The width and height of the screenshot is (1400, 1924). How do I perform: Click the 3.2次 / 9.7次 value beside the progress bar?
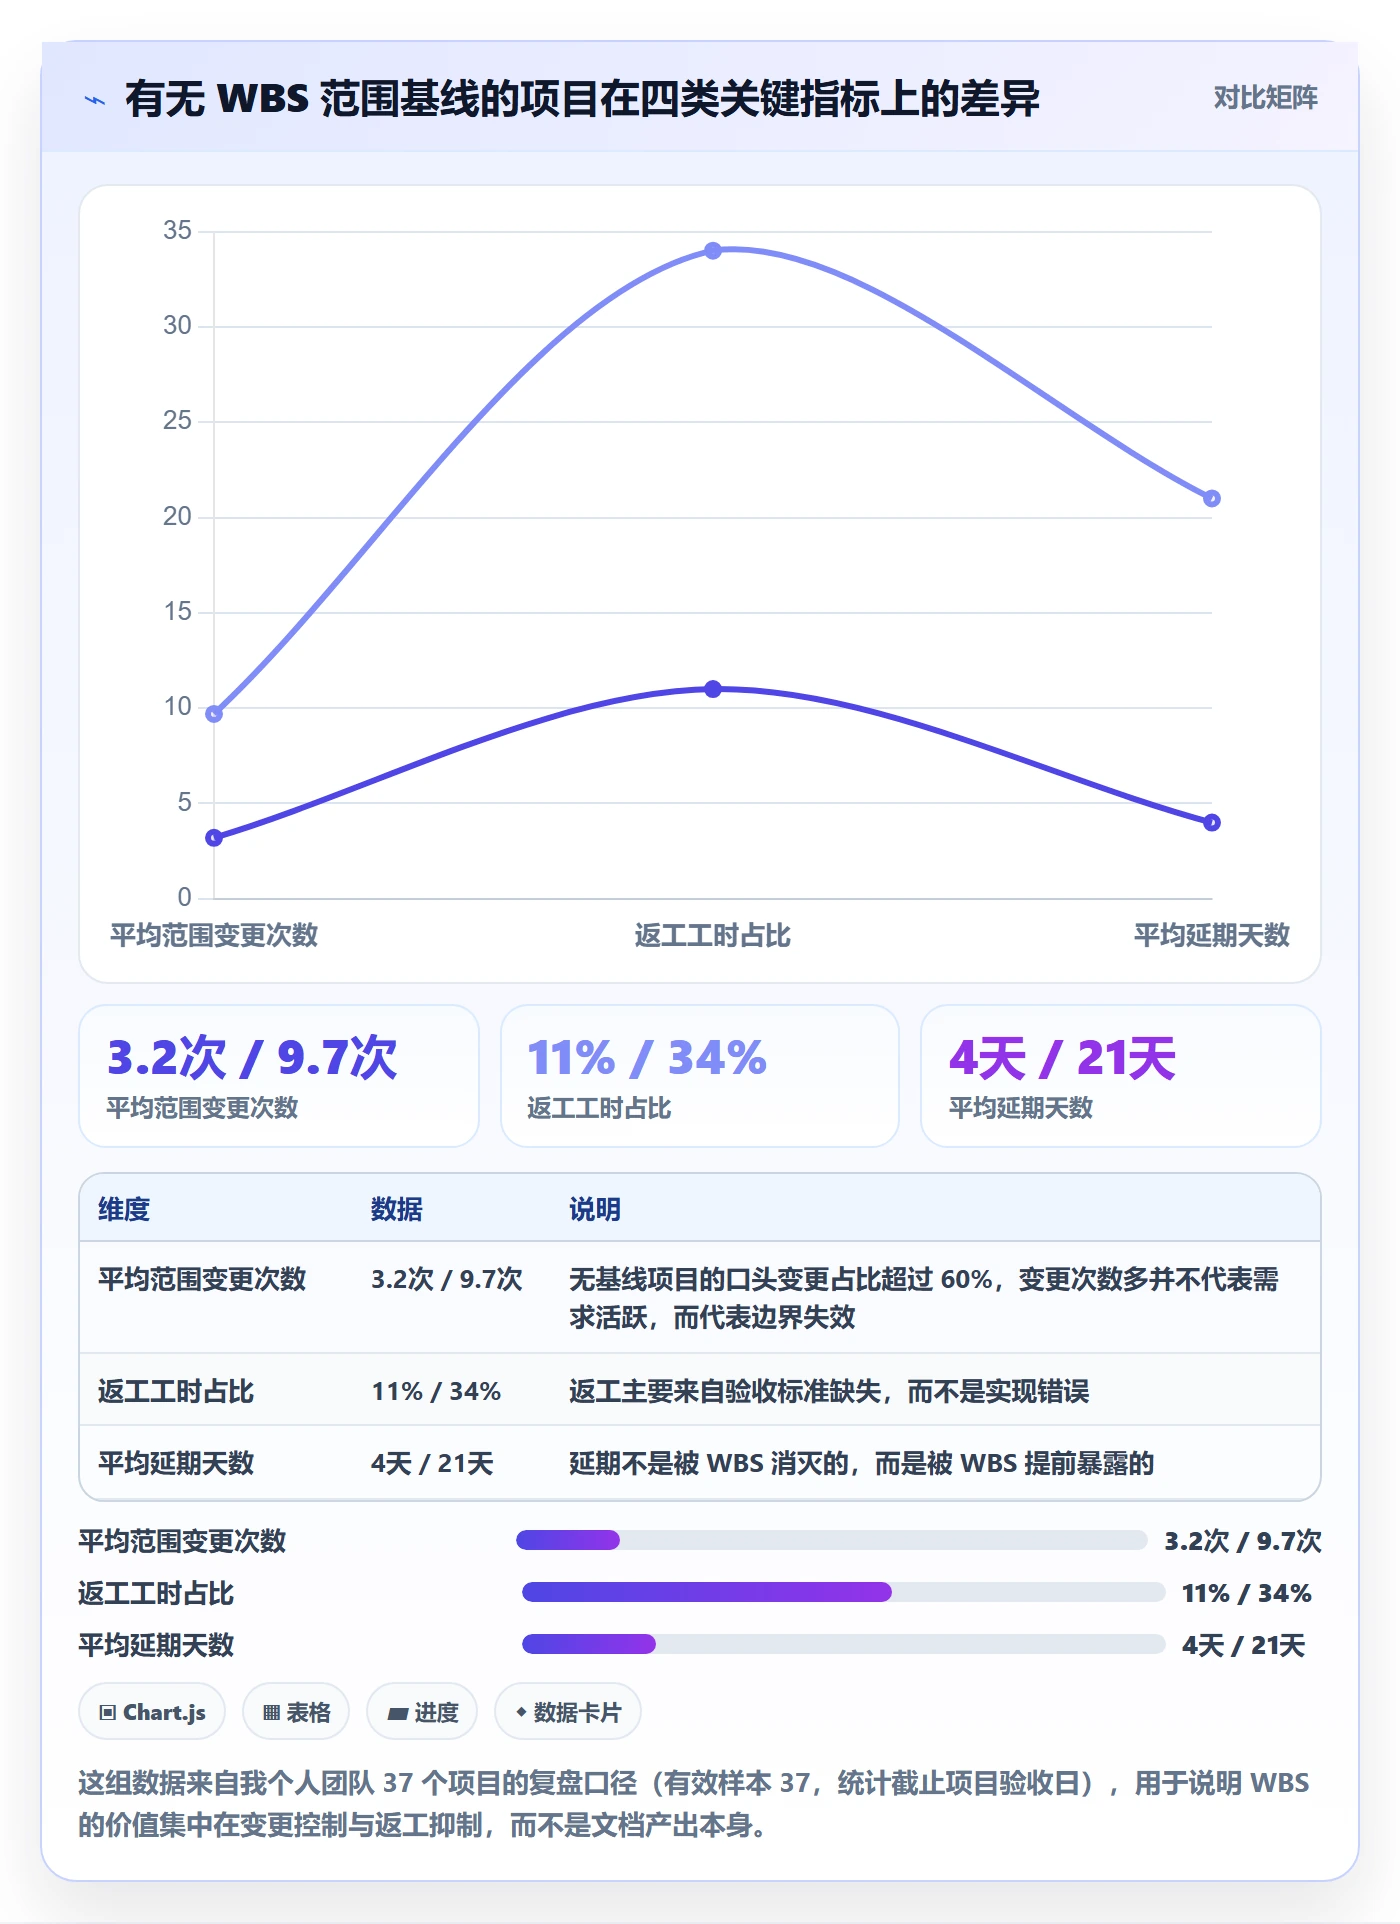click(1243, 1540)
